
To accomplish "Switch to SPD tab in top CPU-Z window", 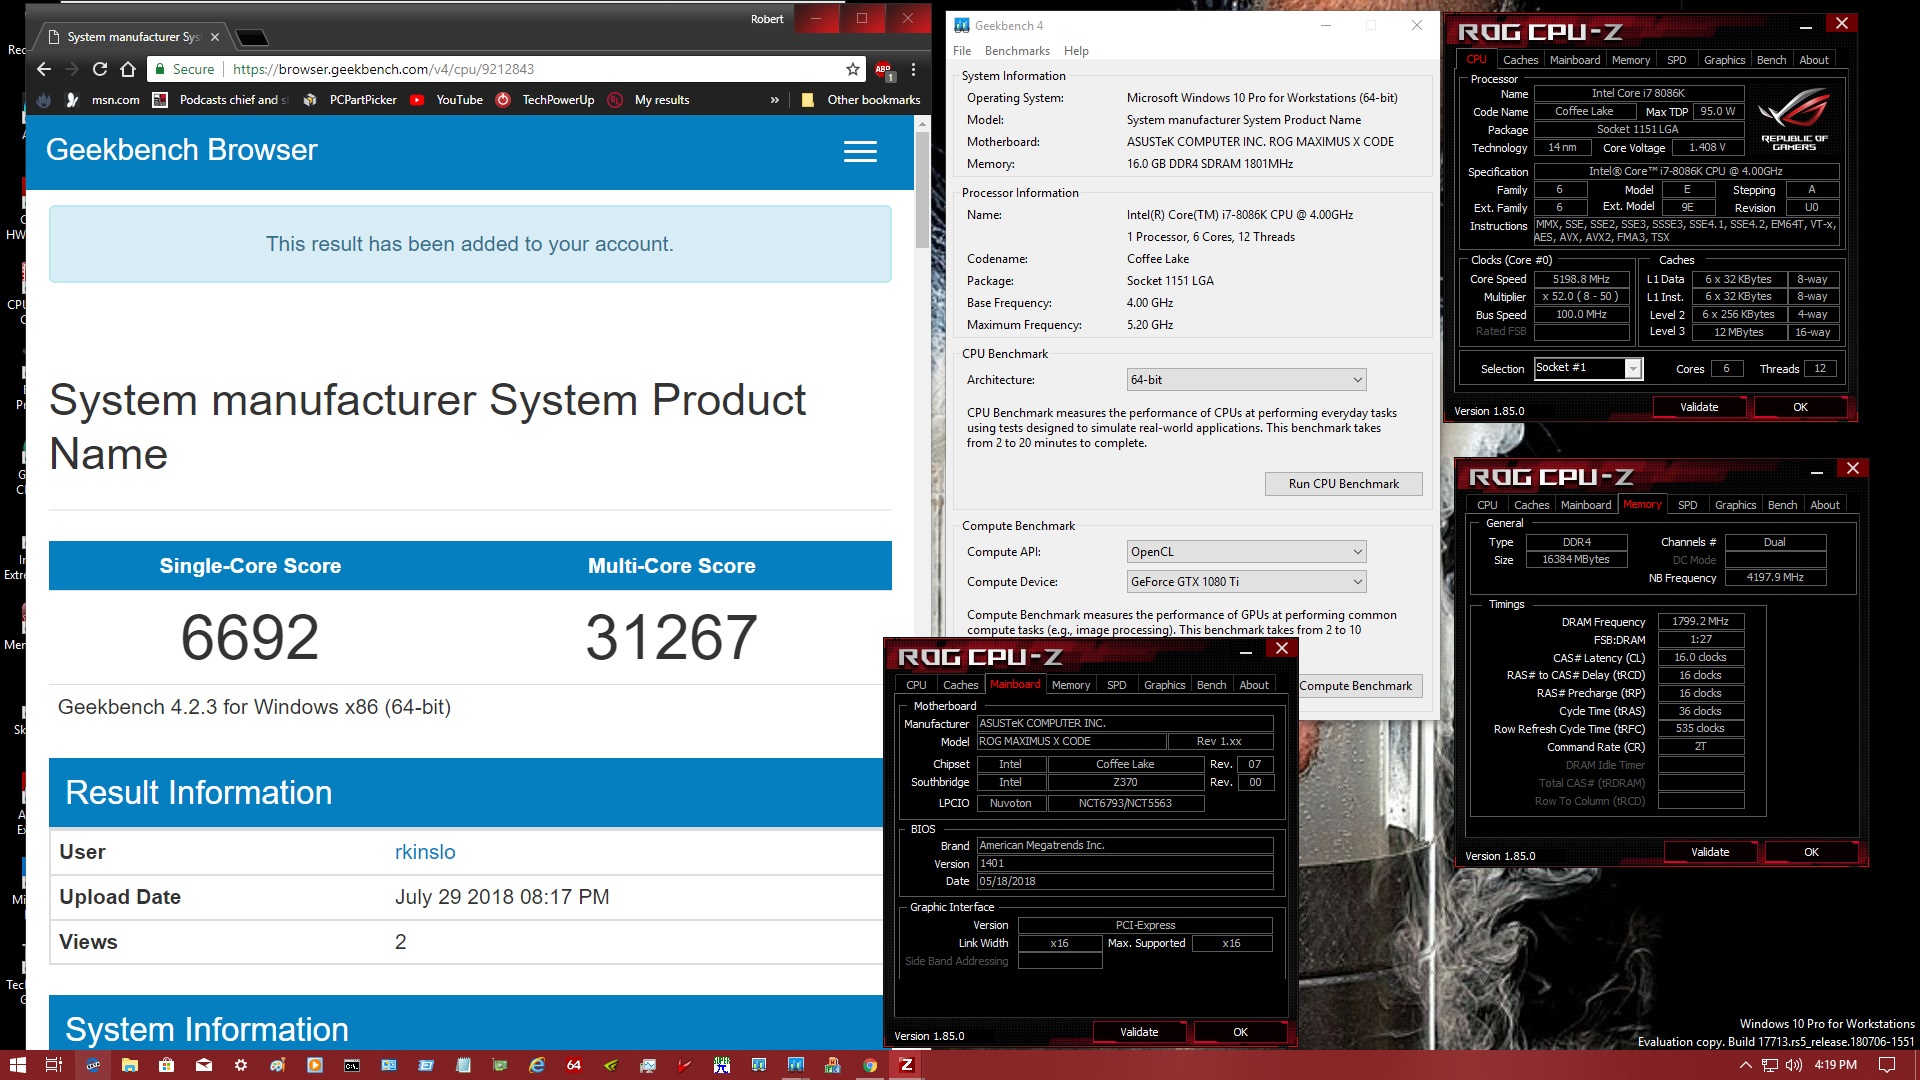I will click(x=1677, y=60).
